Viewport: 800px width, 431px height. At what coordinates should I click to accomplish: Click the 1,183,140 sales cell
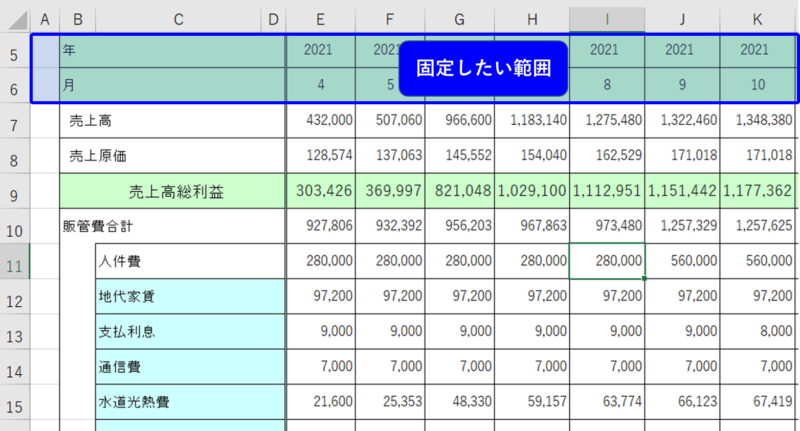point(532,121)
